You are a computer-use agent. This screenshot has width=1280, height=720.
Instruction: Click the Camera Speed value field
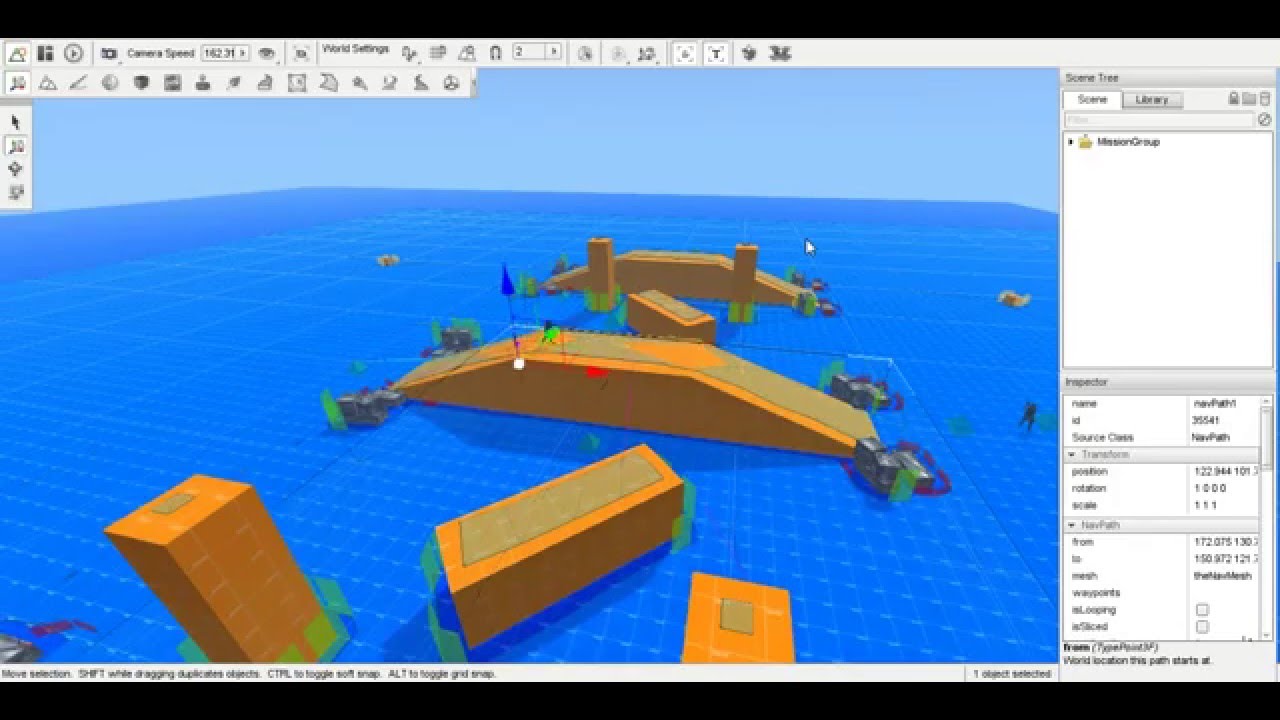click(218, 53)
